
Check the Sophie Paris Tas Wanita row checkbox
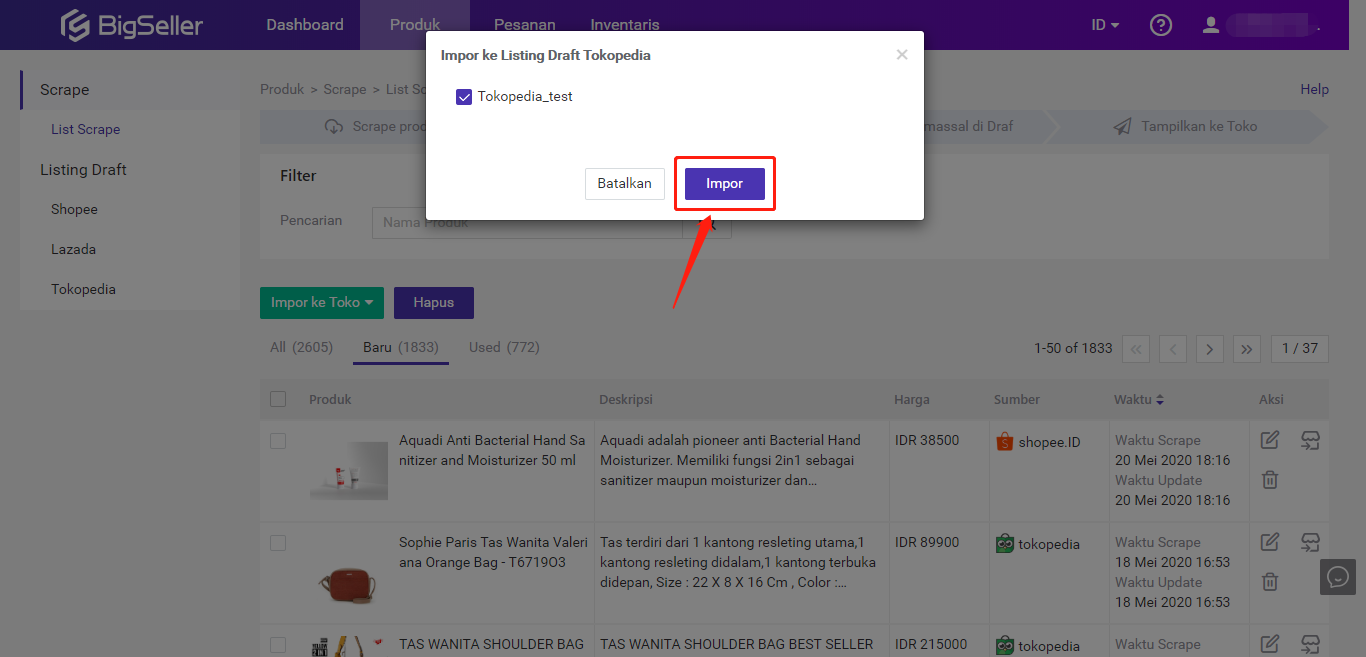pyautogui.click(x=278, y=543)
